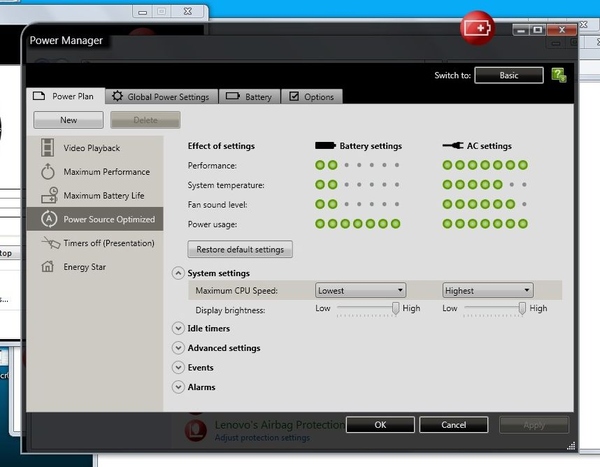Click the New power plan button
The width and height of the screenshot is (600, 467).
(x=68, y=120)
